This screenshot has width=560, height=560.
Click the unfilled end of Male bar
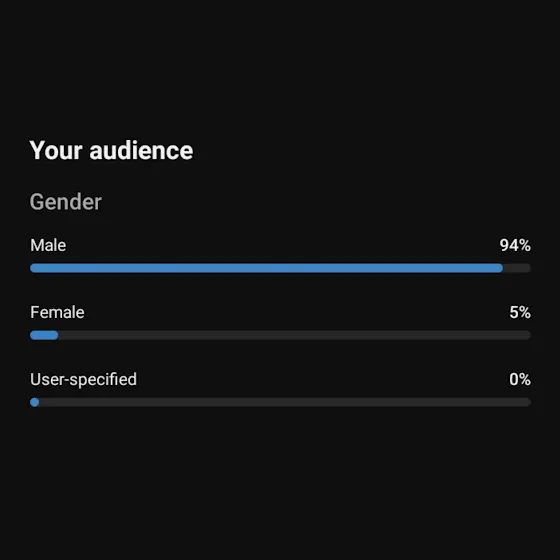517,268
